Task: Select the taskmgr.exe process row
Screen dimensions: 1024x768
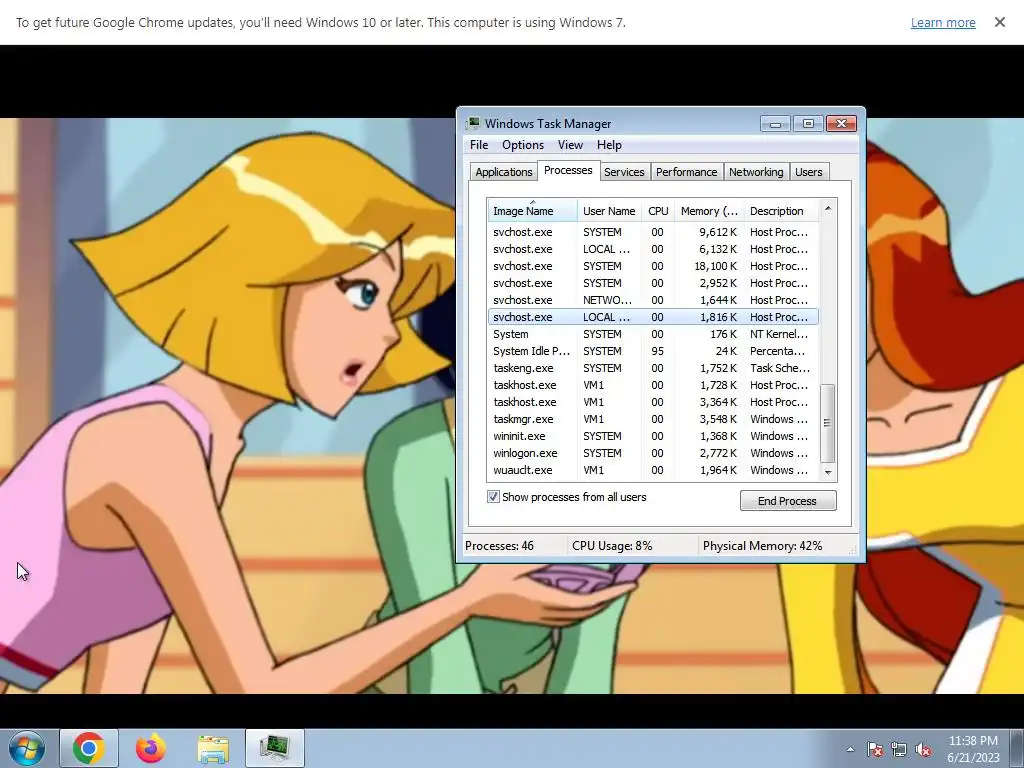Action: coord(653,419)
